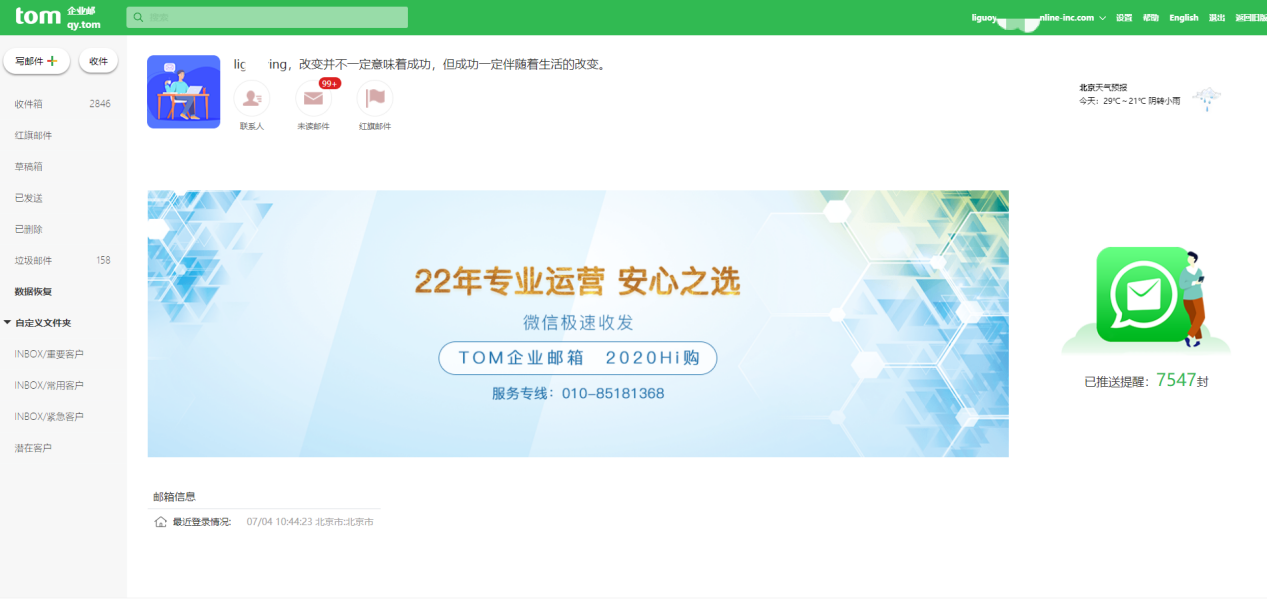The width and height of the screenshot is (1267, 599).
Task: Click the 邮箱信息 heading
Action: pyautogui.click(x=174, y=496)
